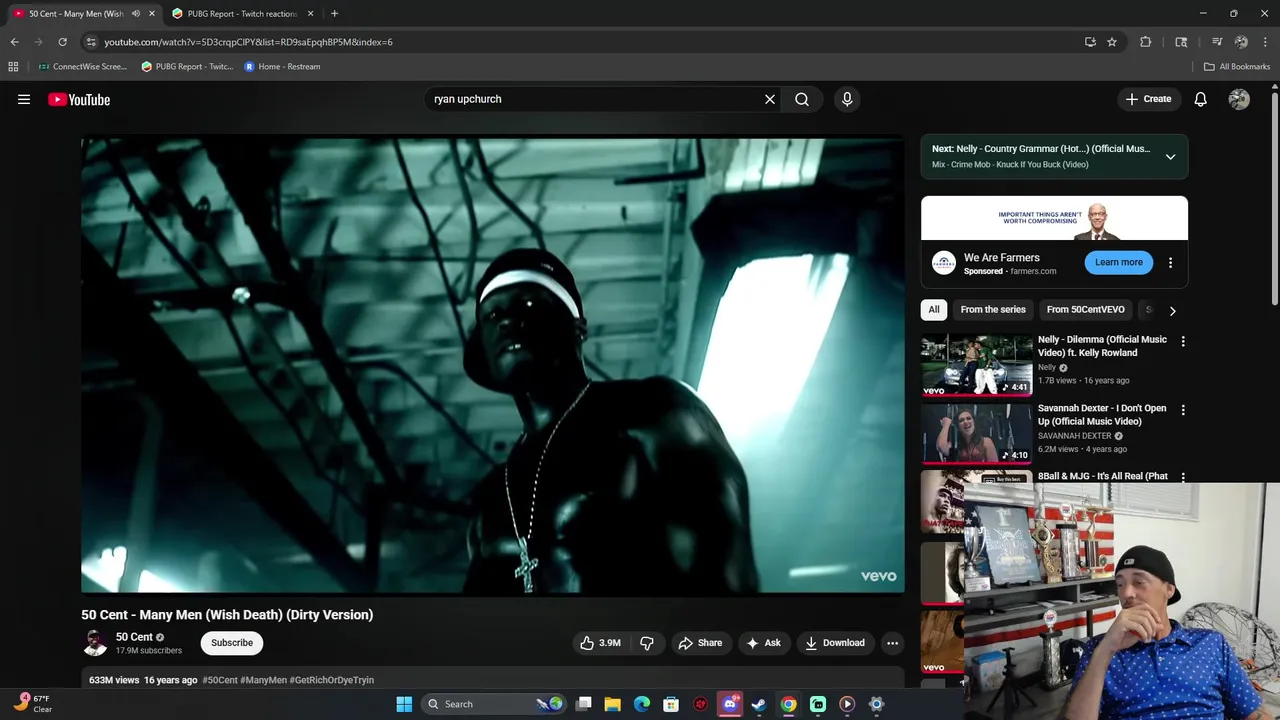Open the weather widget showing 67°F
1280x720 pixels.
point(32,704)
